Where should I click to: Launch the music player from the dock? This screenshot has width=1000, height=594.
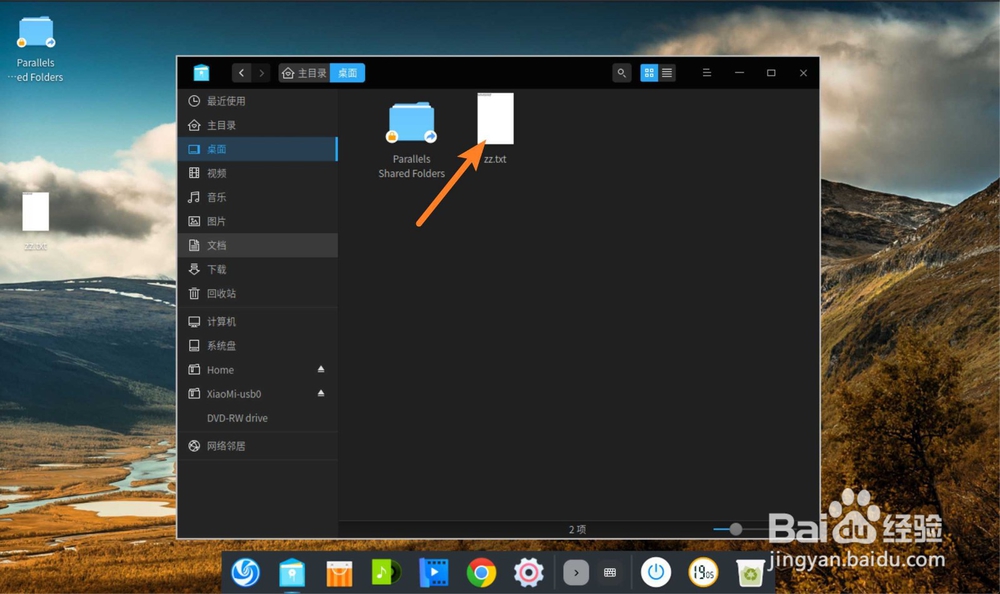click(386, 572)
